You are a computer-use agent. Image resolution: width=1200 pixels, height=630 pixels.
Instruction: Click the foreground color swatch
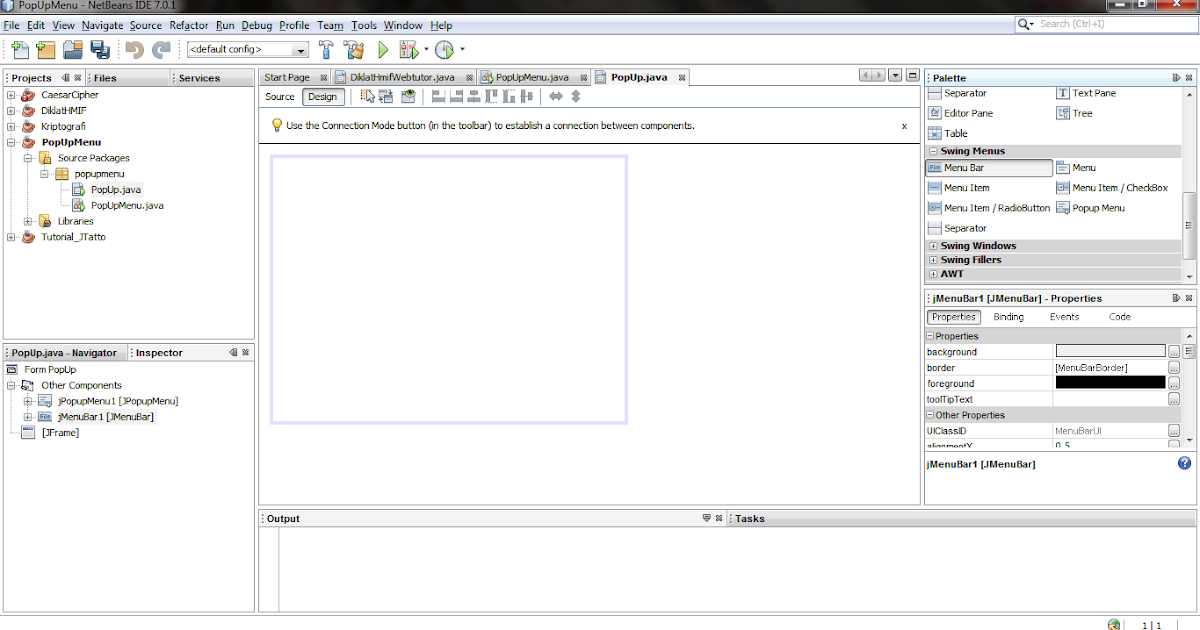click(1110, 383)
